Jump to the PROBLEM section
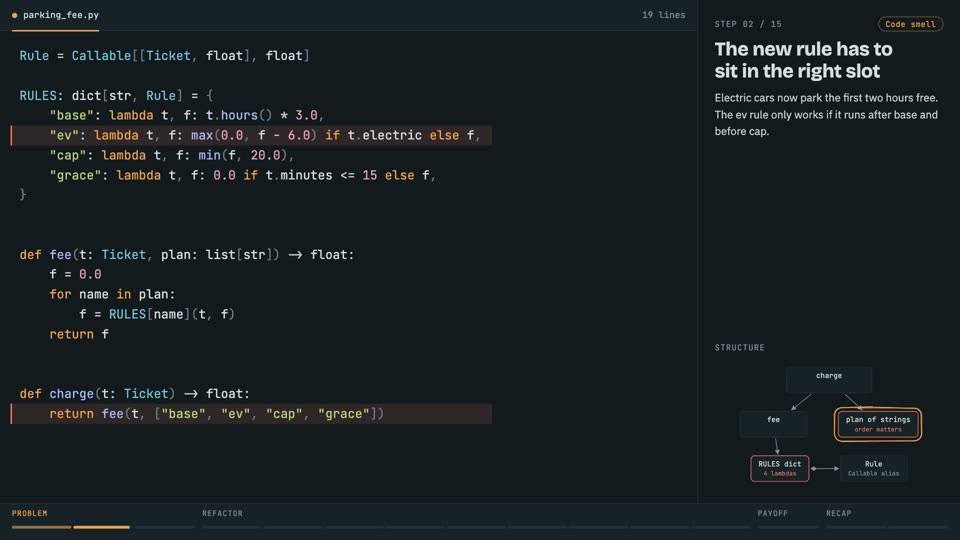Image resolution: width=960 pixels, height=540 pixels. tap(29, 513)
